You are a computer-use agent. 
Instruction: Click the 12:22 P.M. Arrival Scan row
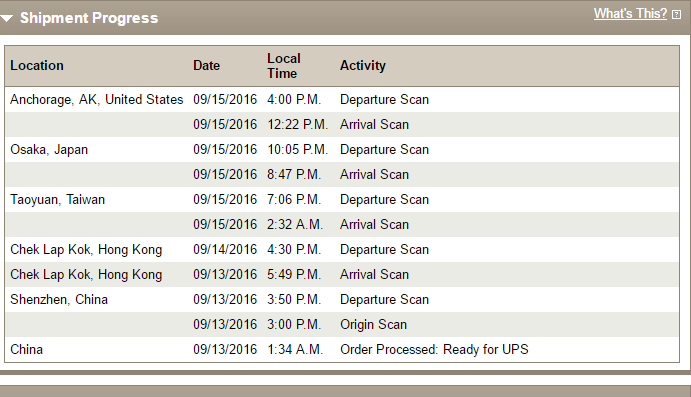pyautogui.click(x=342, y=125)
